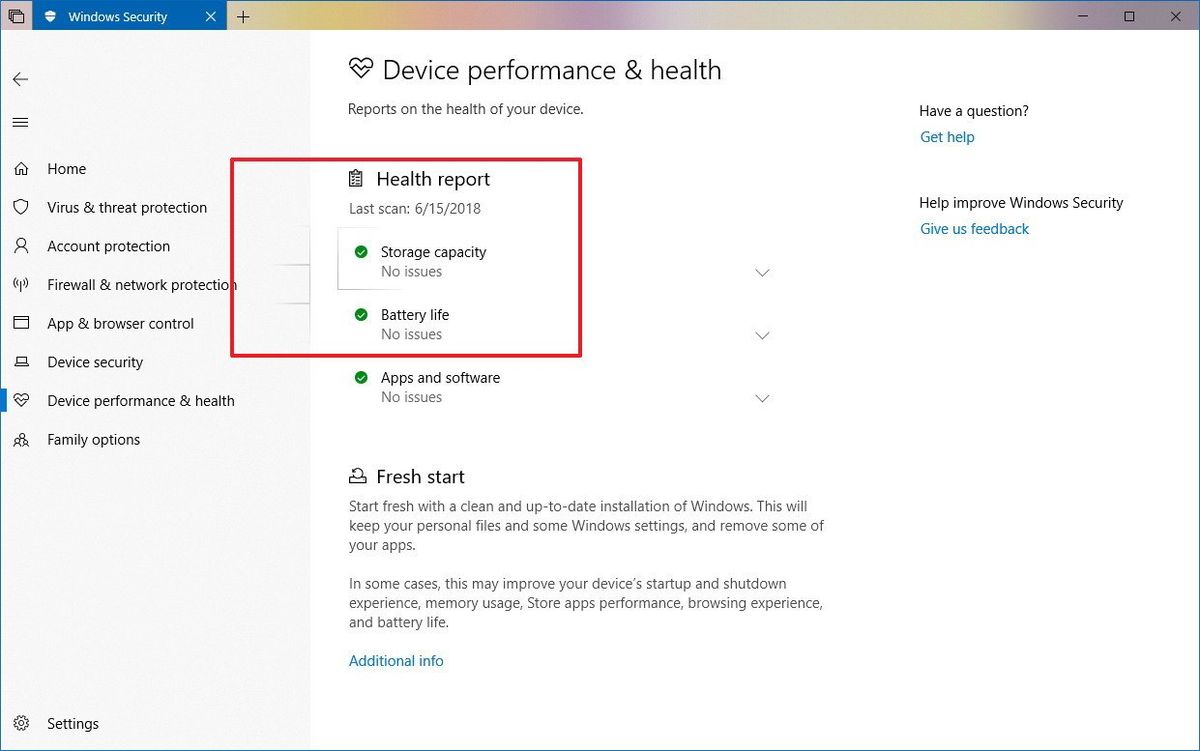Expand Apps and software details
The width and height of the screenshot is (1200, 751).
click(763, 398)
